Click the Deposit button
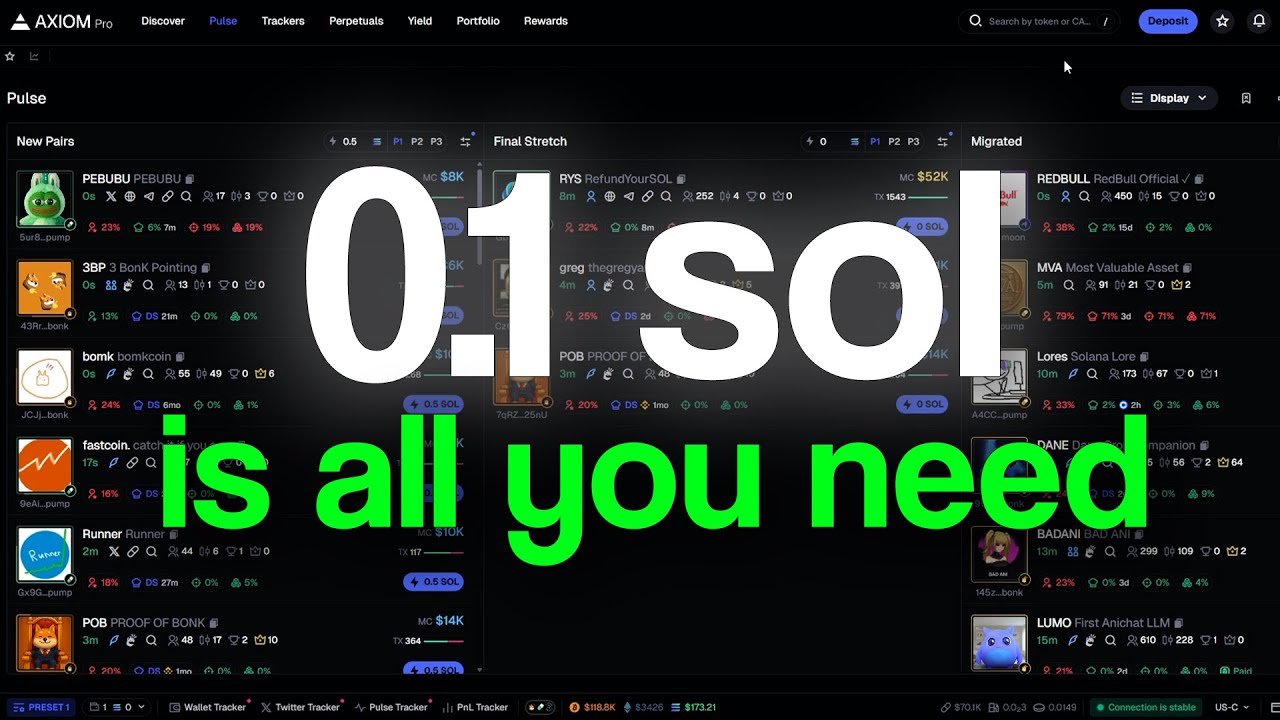1280x720 pixels. 1168,21
